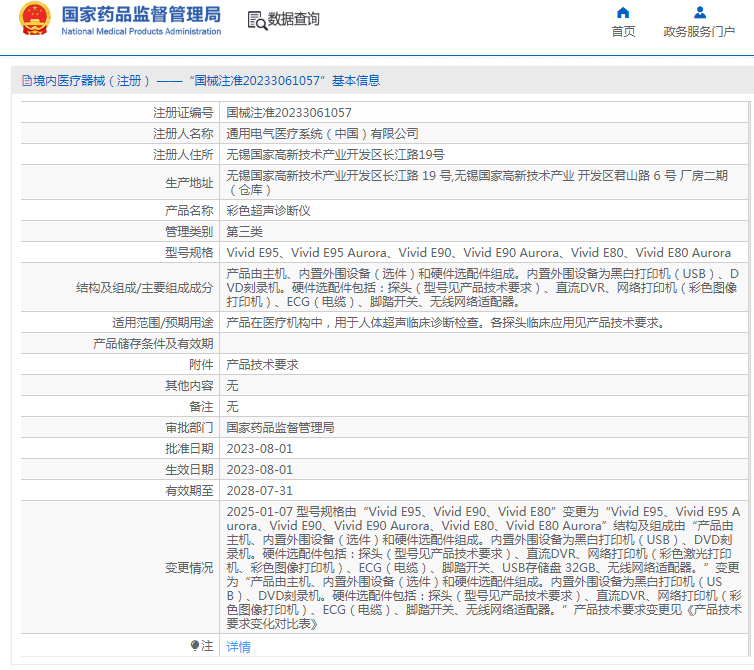
Task: Select the Vivid E95 model specification value
Action: point(478,253)
